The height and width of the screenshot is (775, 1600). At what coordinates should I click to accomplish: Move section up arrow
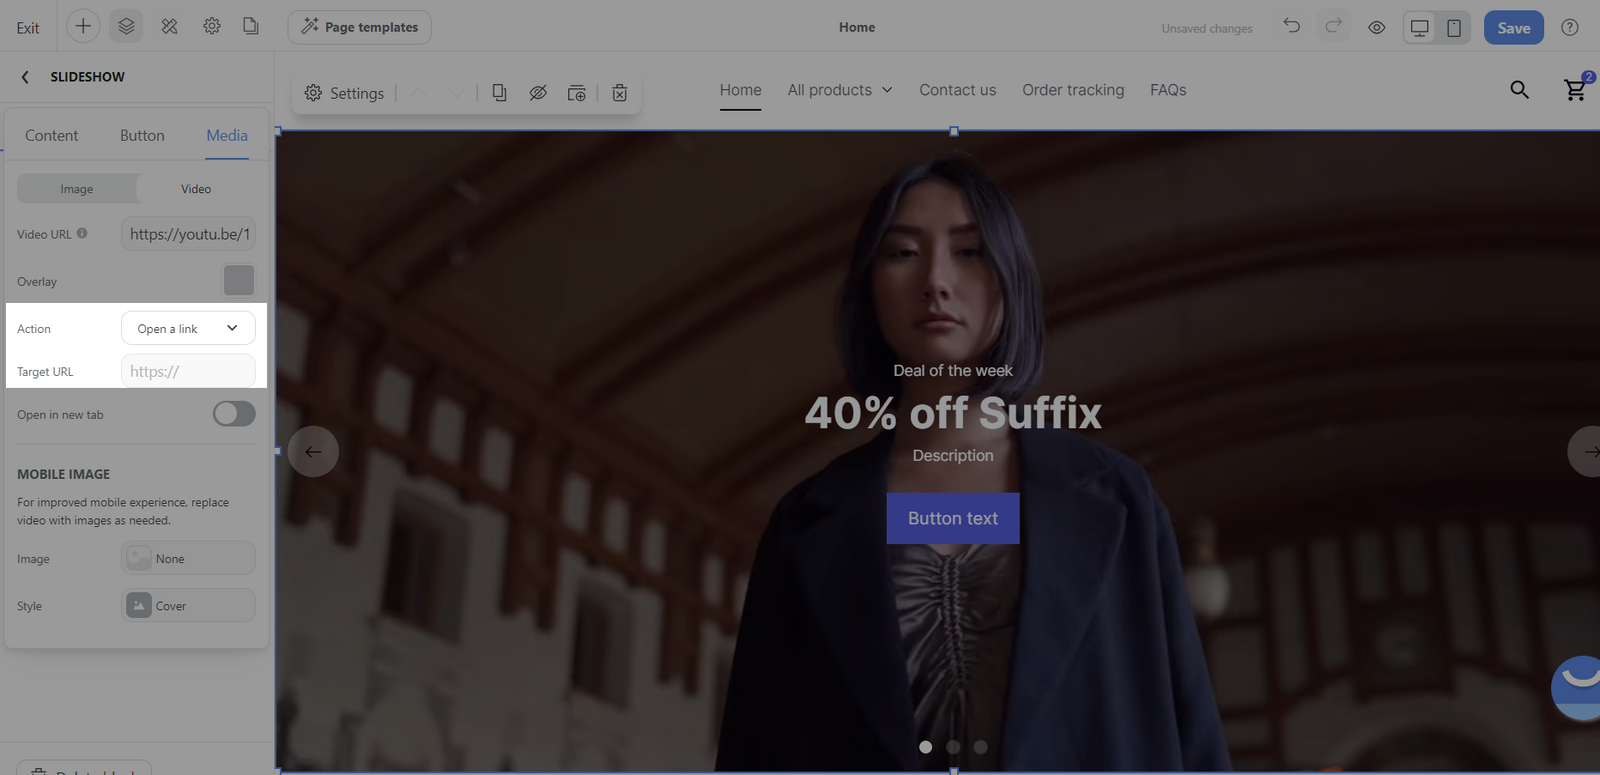(x=418, y=93)
